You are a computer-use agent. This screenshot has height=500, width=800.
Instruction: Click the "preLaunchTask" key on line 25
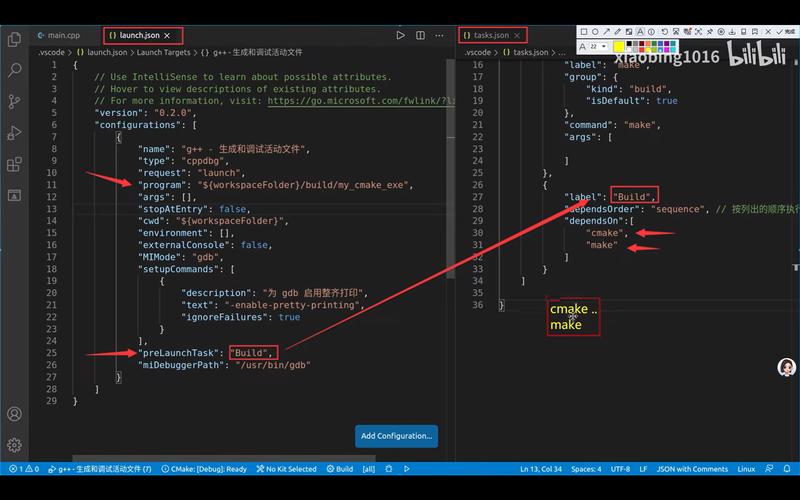coord(178,353)
